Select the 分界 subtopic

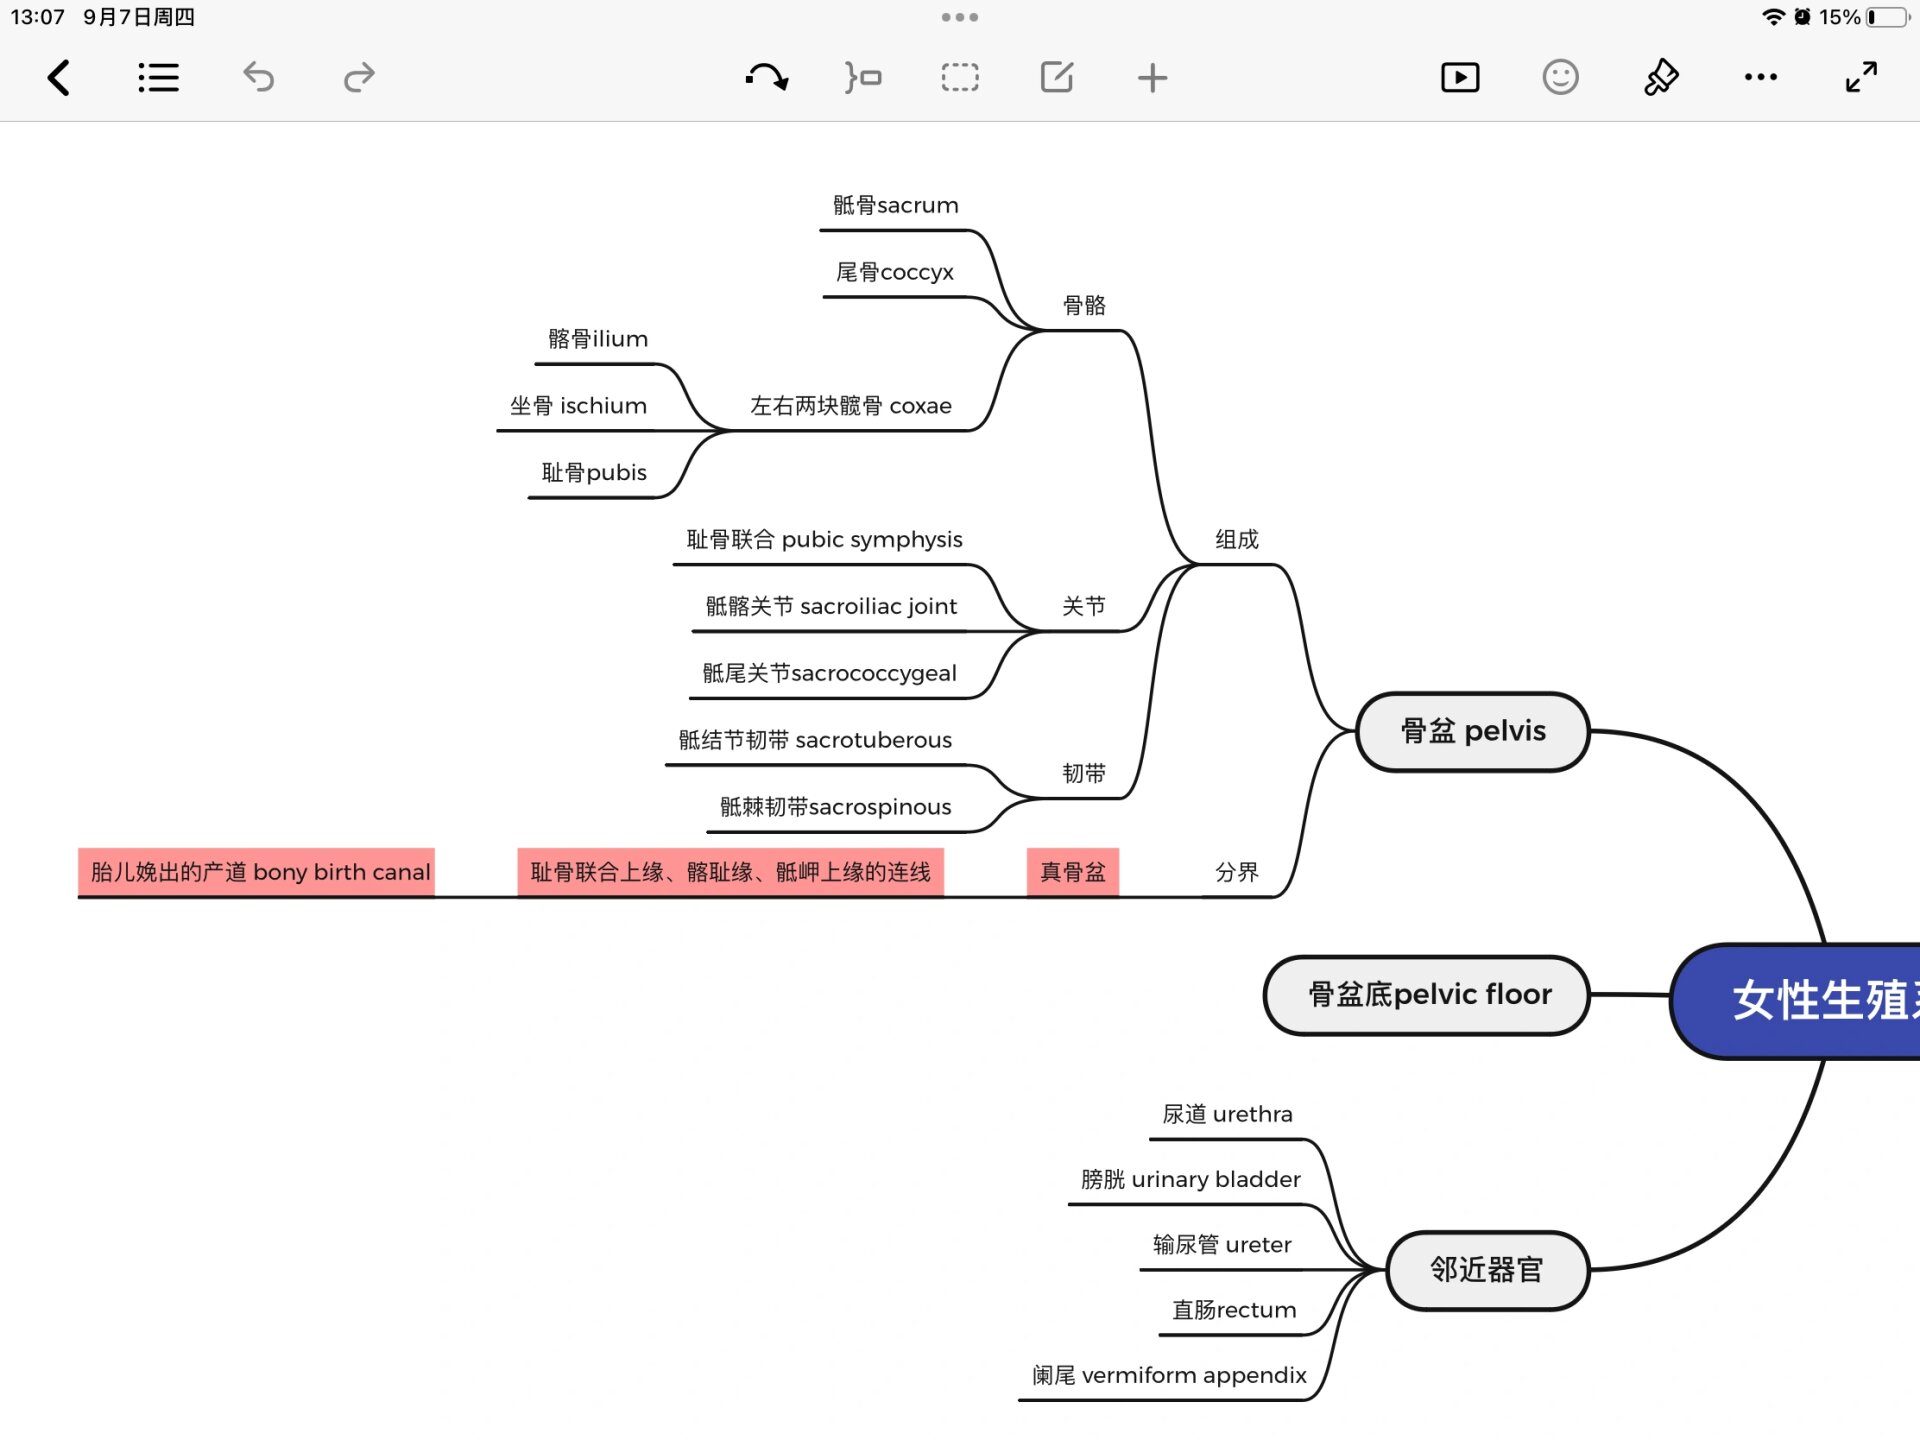click(x=1237, y=872)
